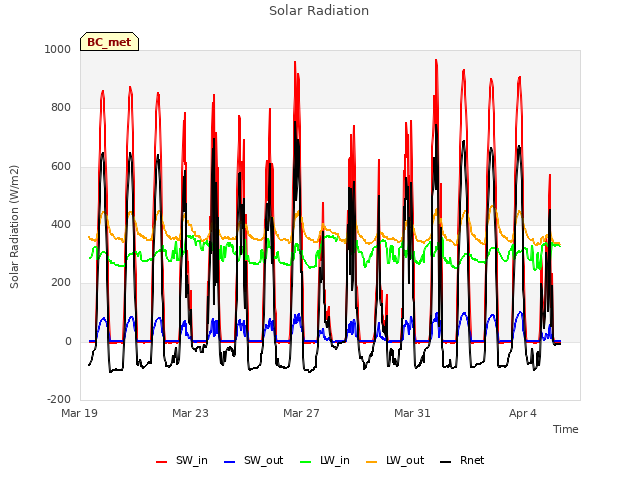
Task: Click the Solar Radiation (W/m2) axis label
Action: (14, 227)
